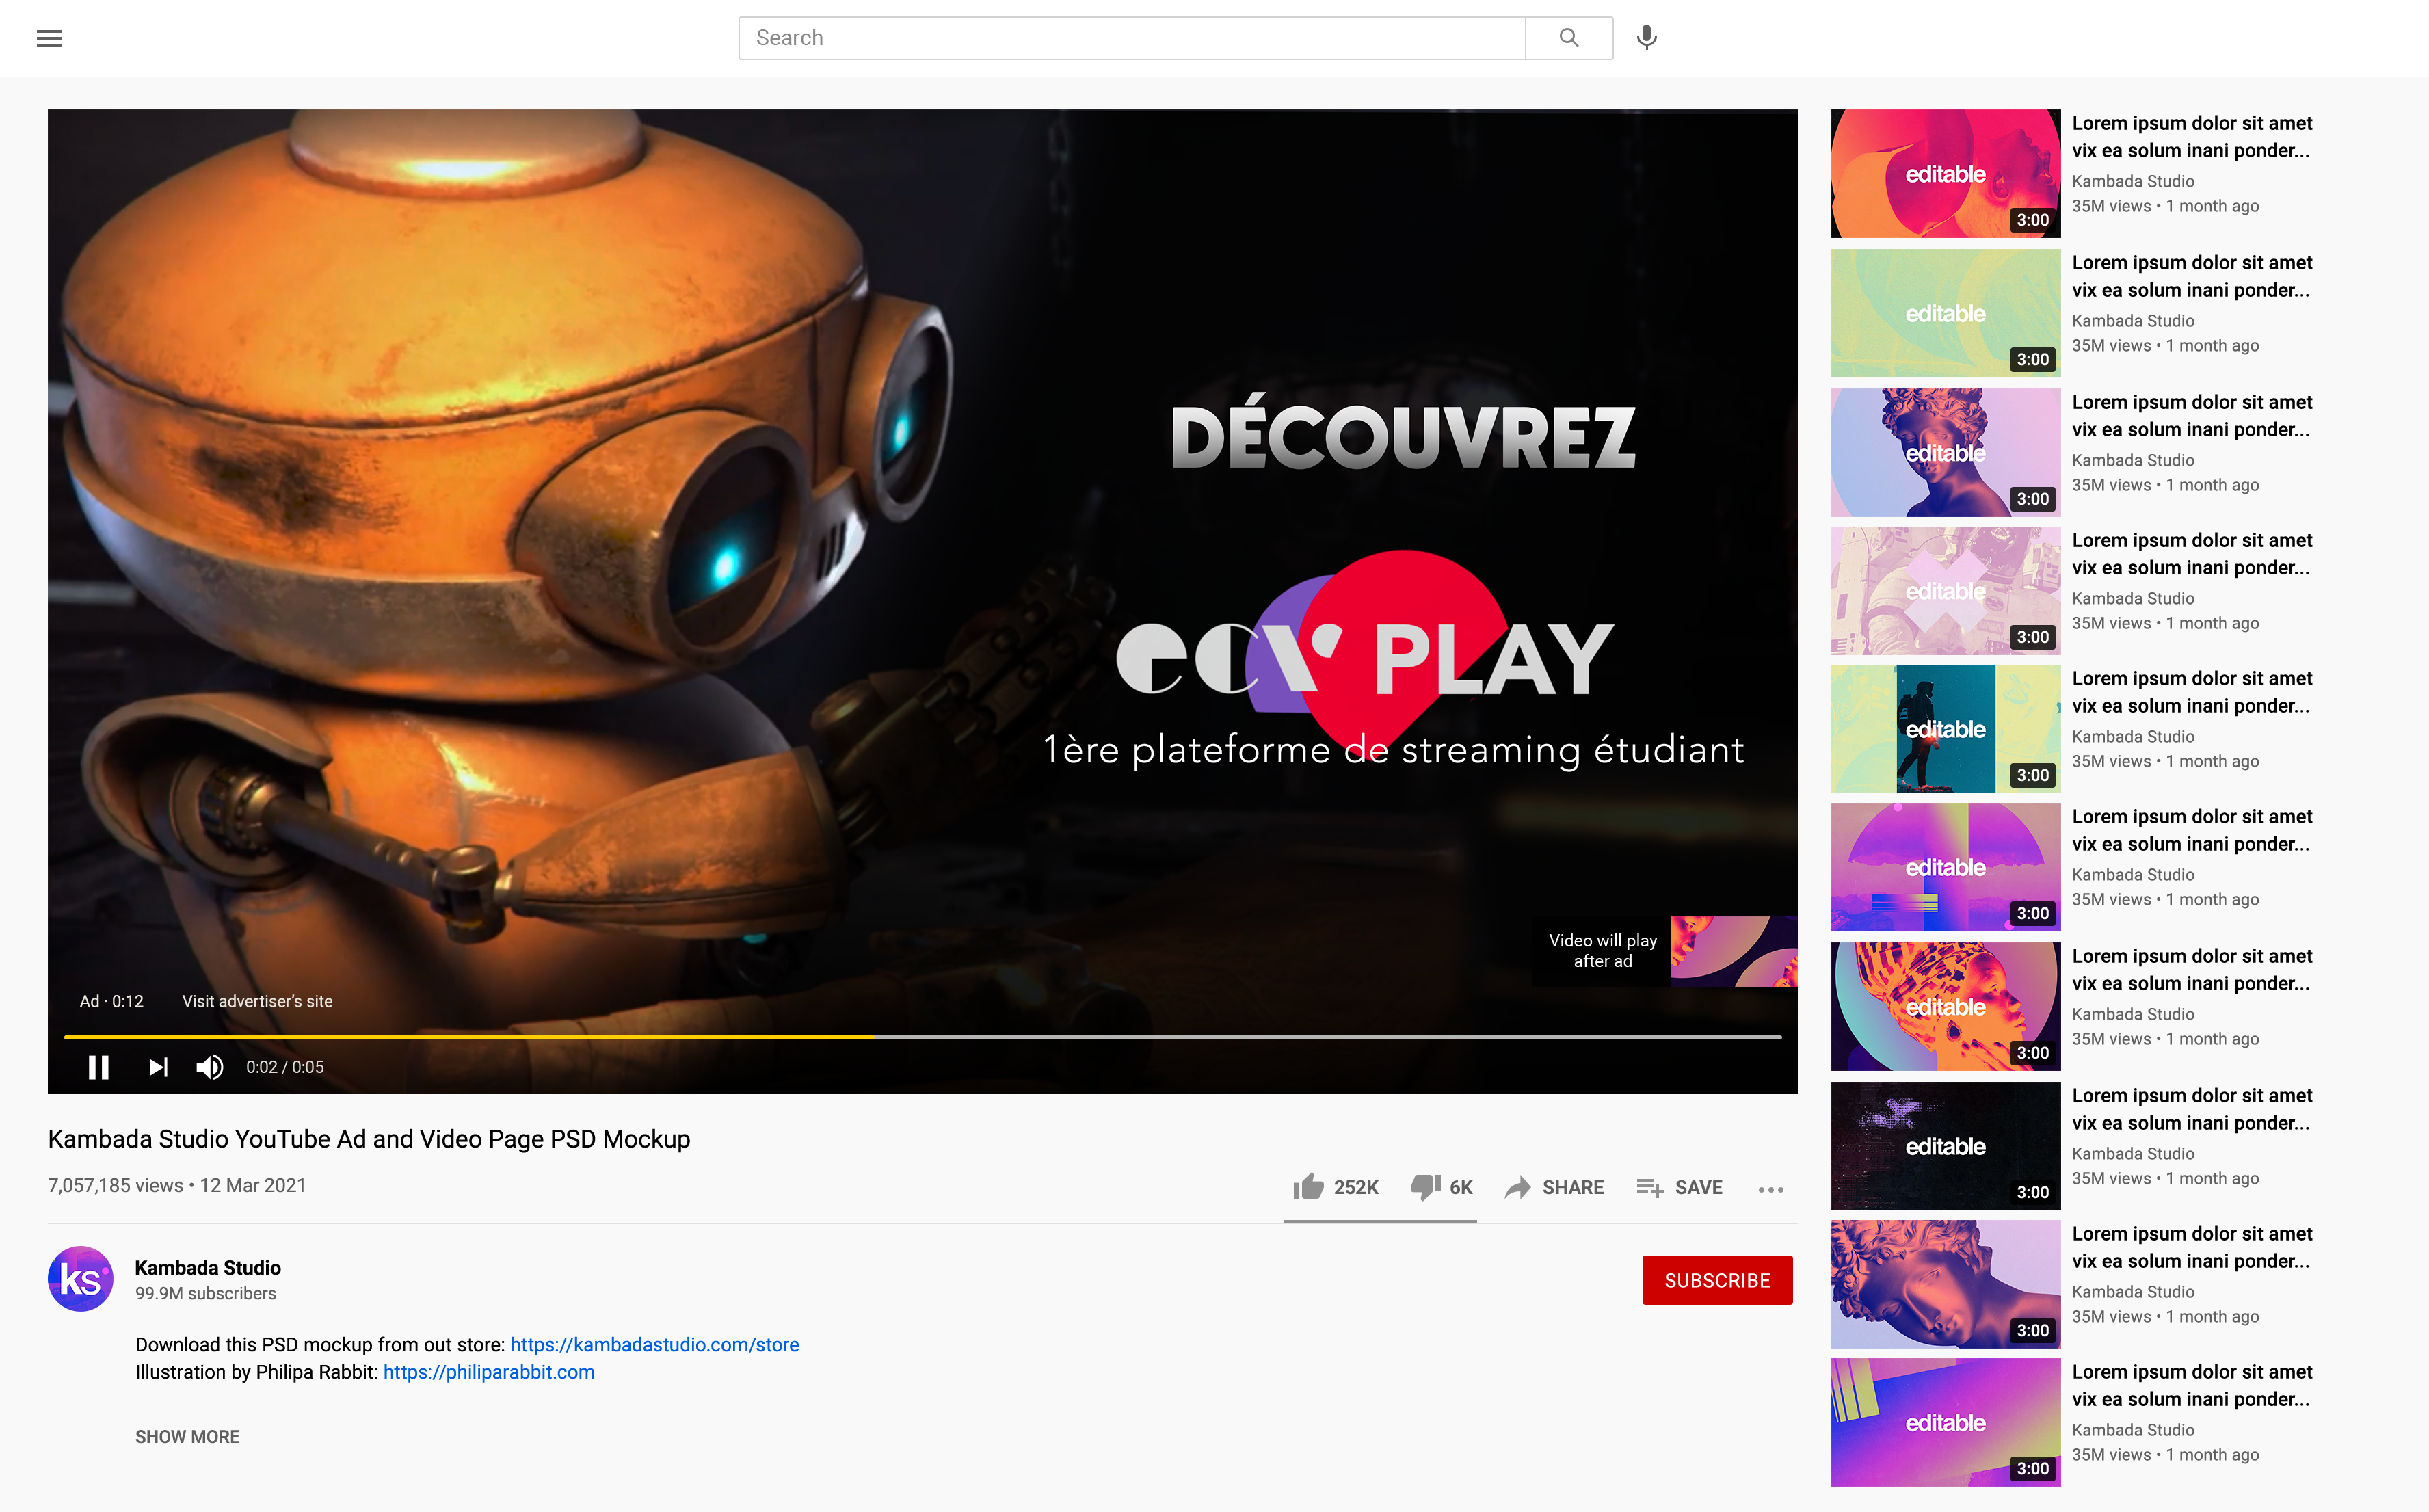Screen dimensions: 2429x1512
Task: Like the video with thumbs up
Action: pyautogui.click(x=1308, y=1187)
